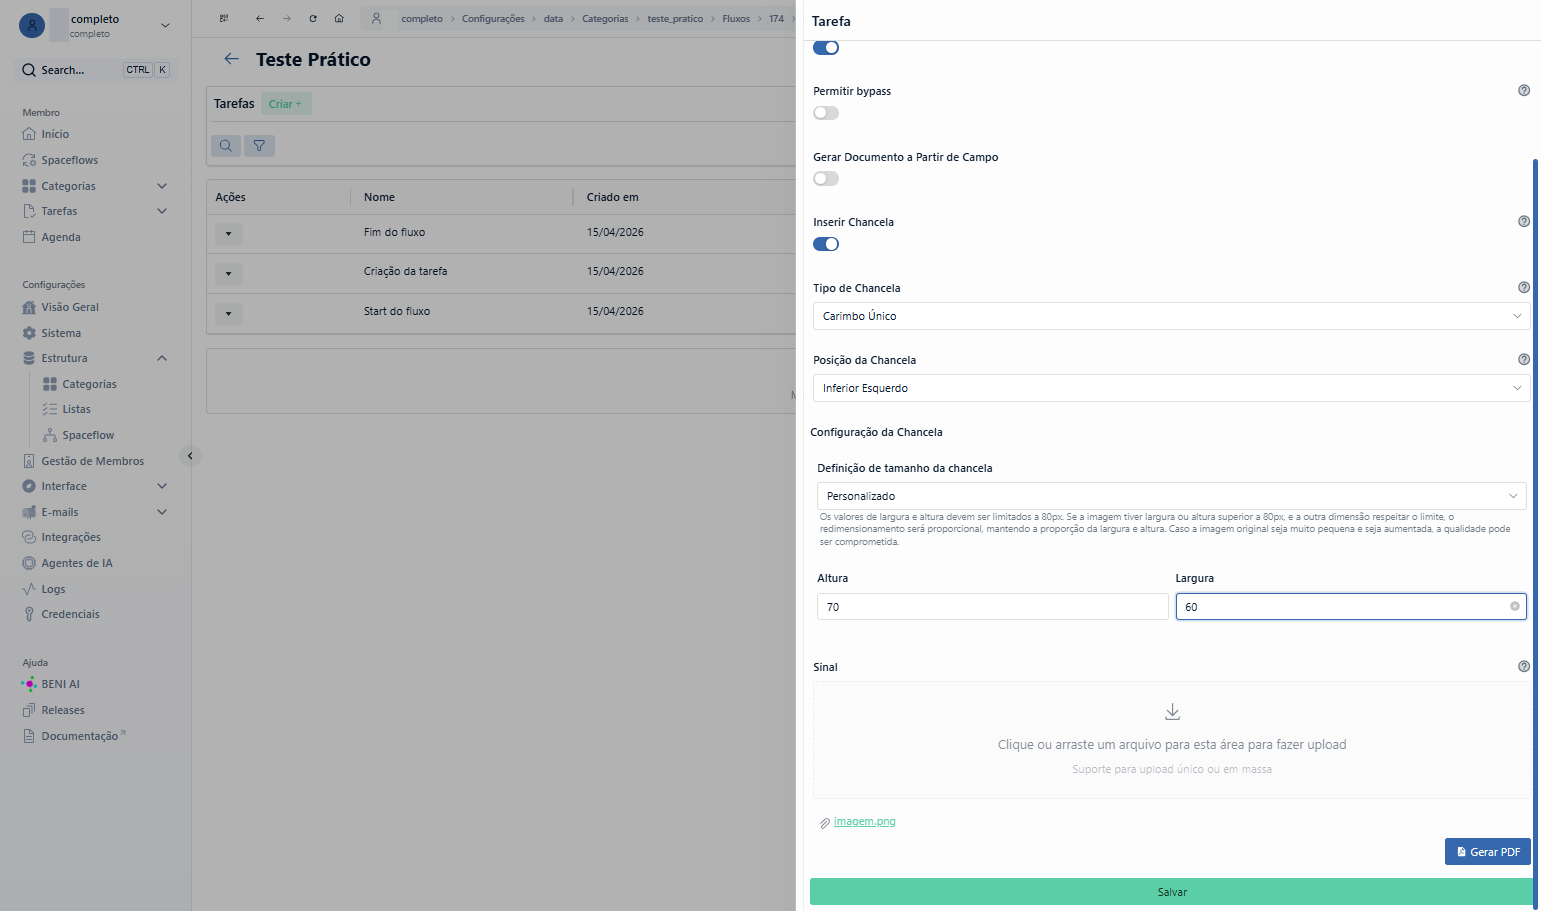Viewport: 1541px width, 911px height.
Task: Click the help icon next to Inserir Chancela
Action: pyautogui.click(x=1524, y=221)
